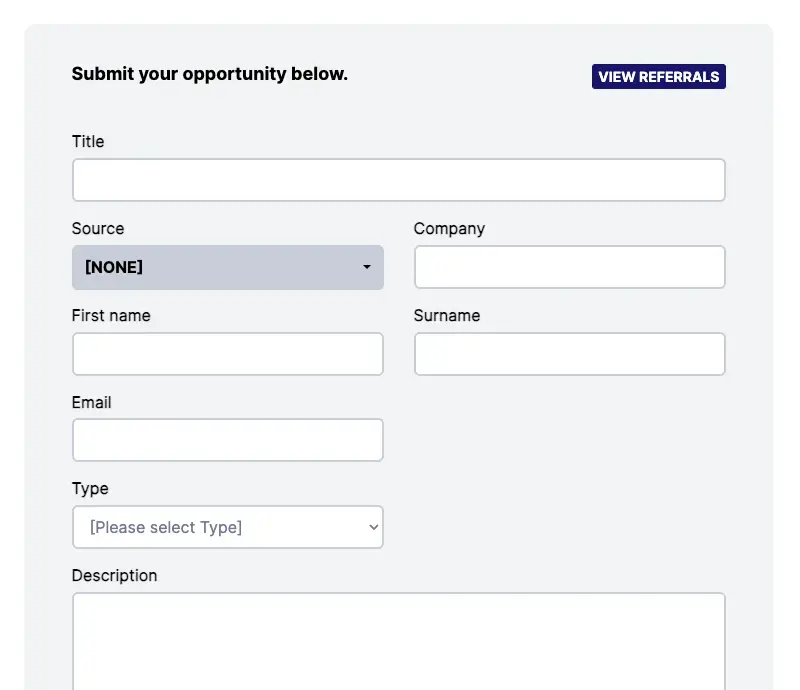The height and width of the screenshot is (690, 800).
Task: Click the Surname label text
Action: [447, 316]
